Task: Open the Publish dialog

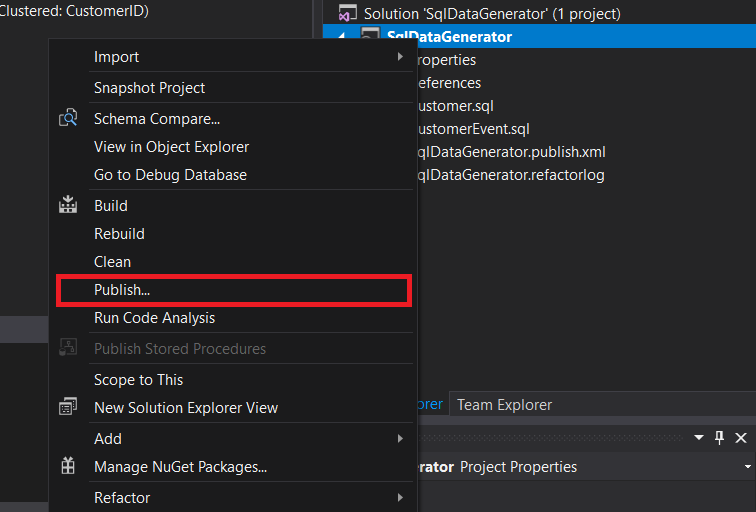Action: [x=234, y=290]
